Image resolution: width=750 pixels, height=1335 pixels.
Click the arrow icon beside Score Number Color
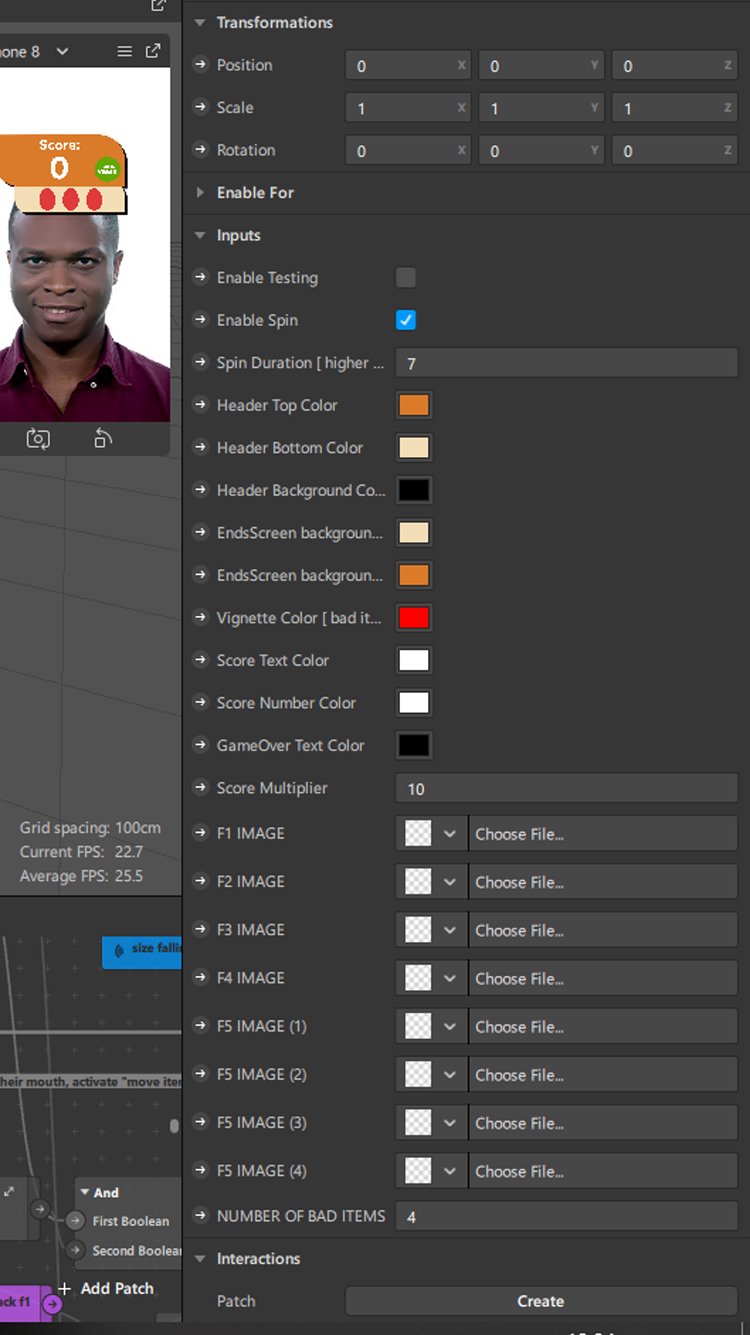point(202,703)
